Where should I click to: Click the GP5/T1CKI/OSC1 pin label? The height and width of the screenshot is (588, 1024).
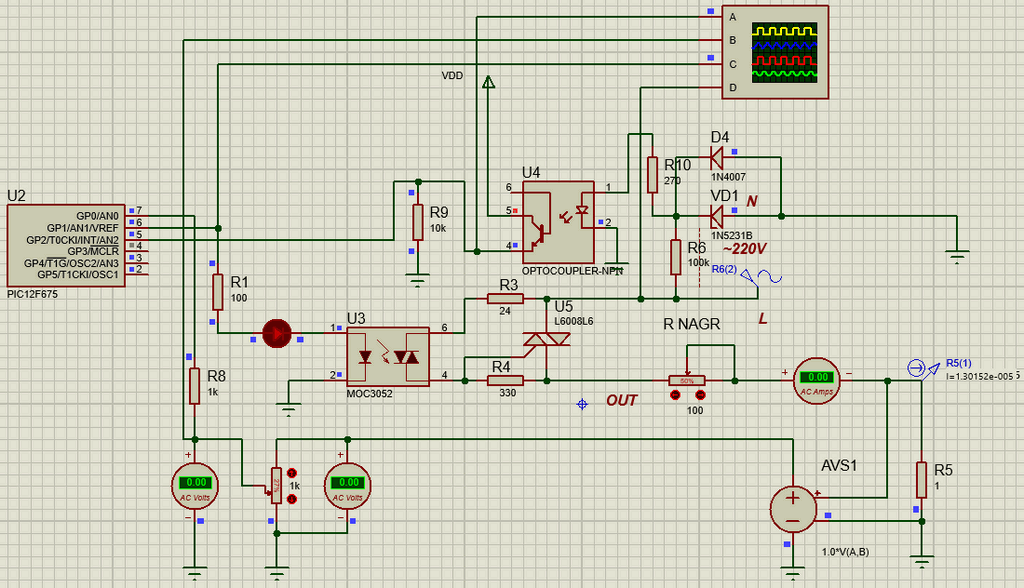[x=78, y=274]
